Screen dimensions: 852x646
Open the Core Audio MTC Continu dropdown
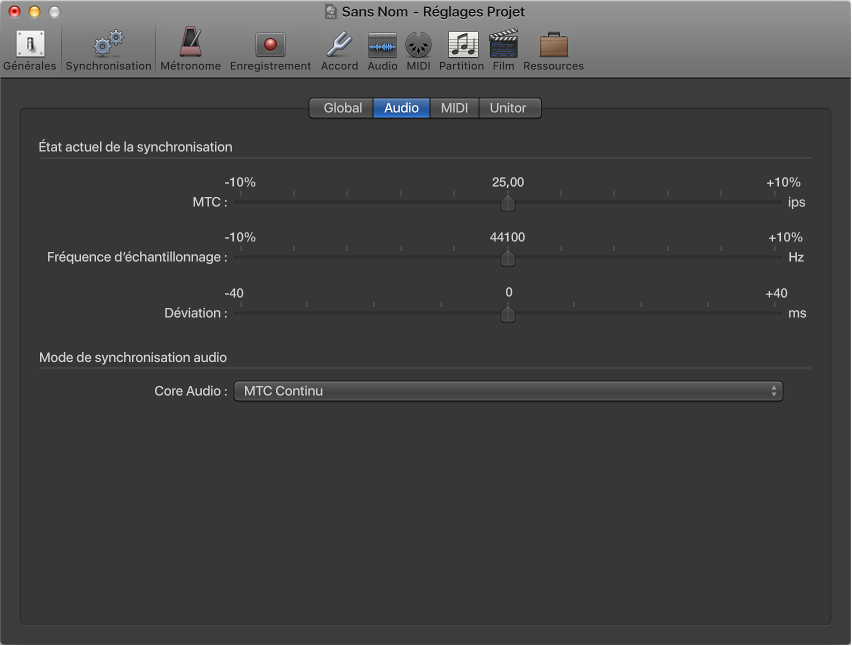(508, 391)
